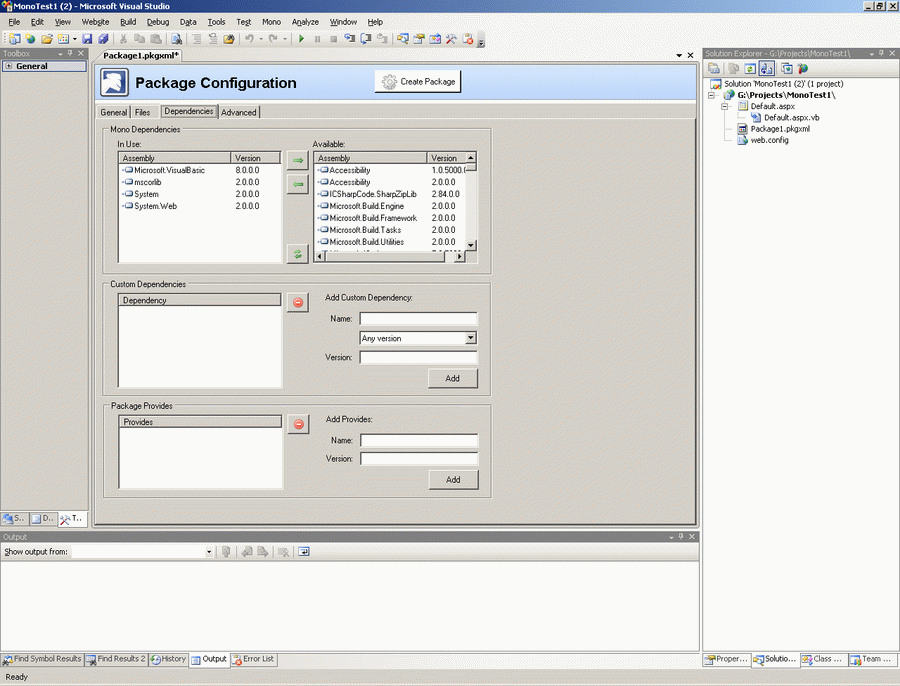
Task: Start debugging with the green play icon
Action: tap(301, 39)
